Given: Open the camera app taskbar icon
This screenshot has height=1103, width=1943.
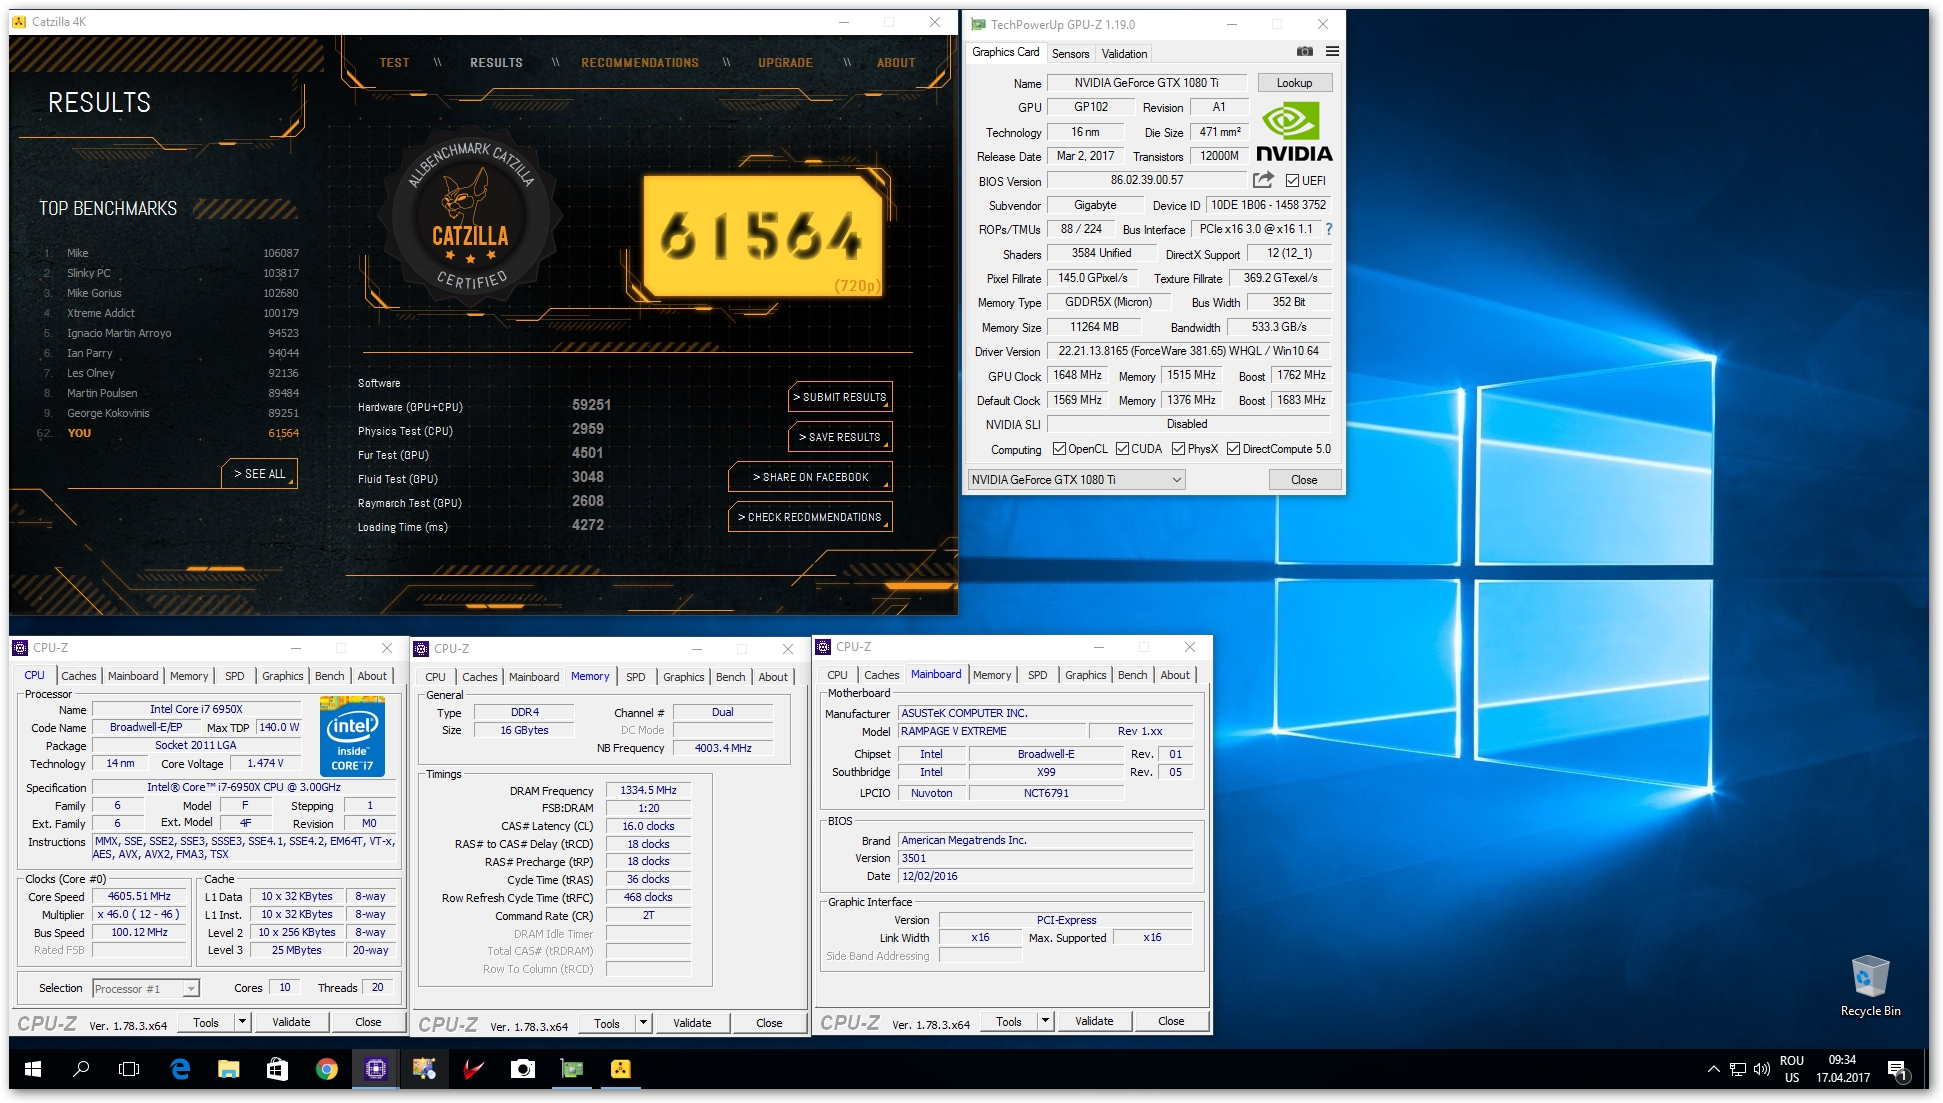Looking at the screenshot, I should coord(522,1069).
